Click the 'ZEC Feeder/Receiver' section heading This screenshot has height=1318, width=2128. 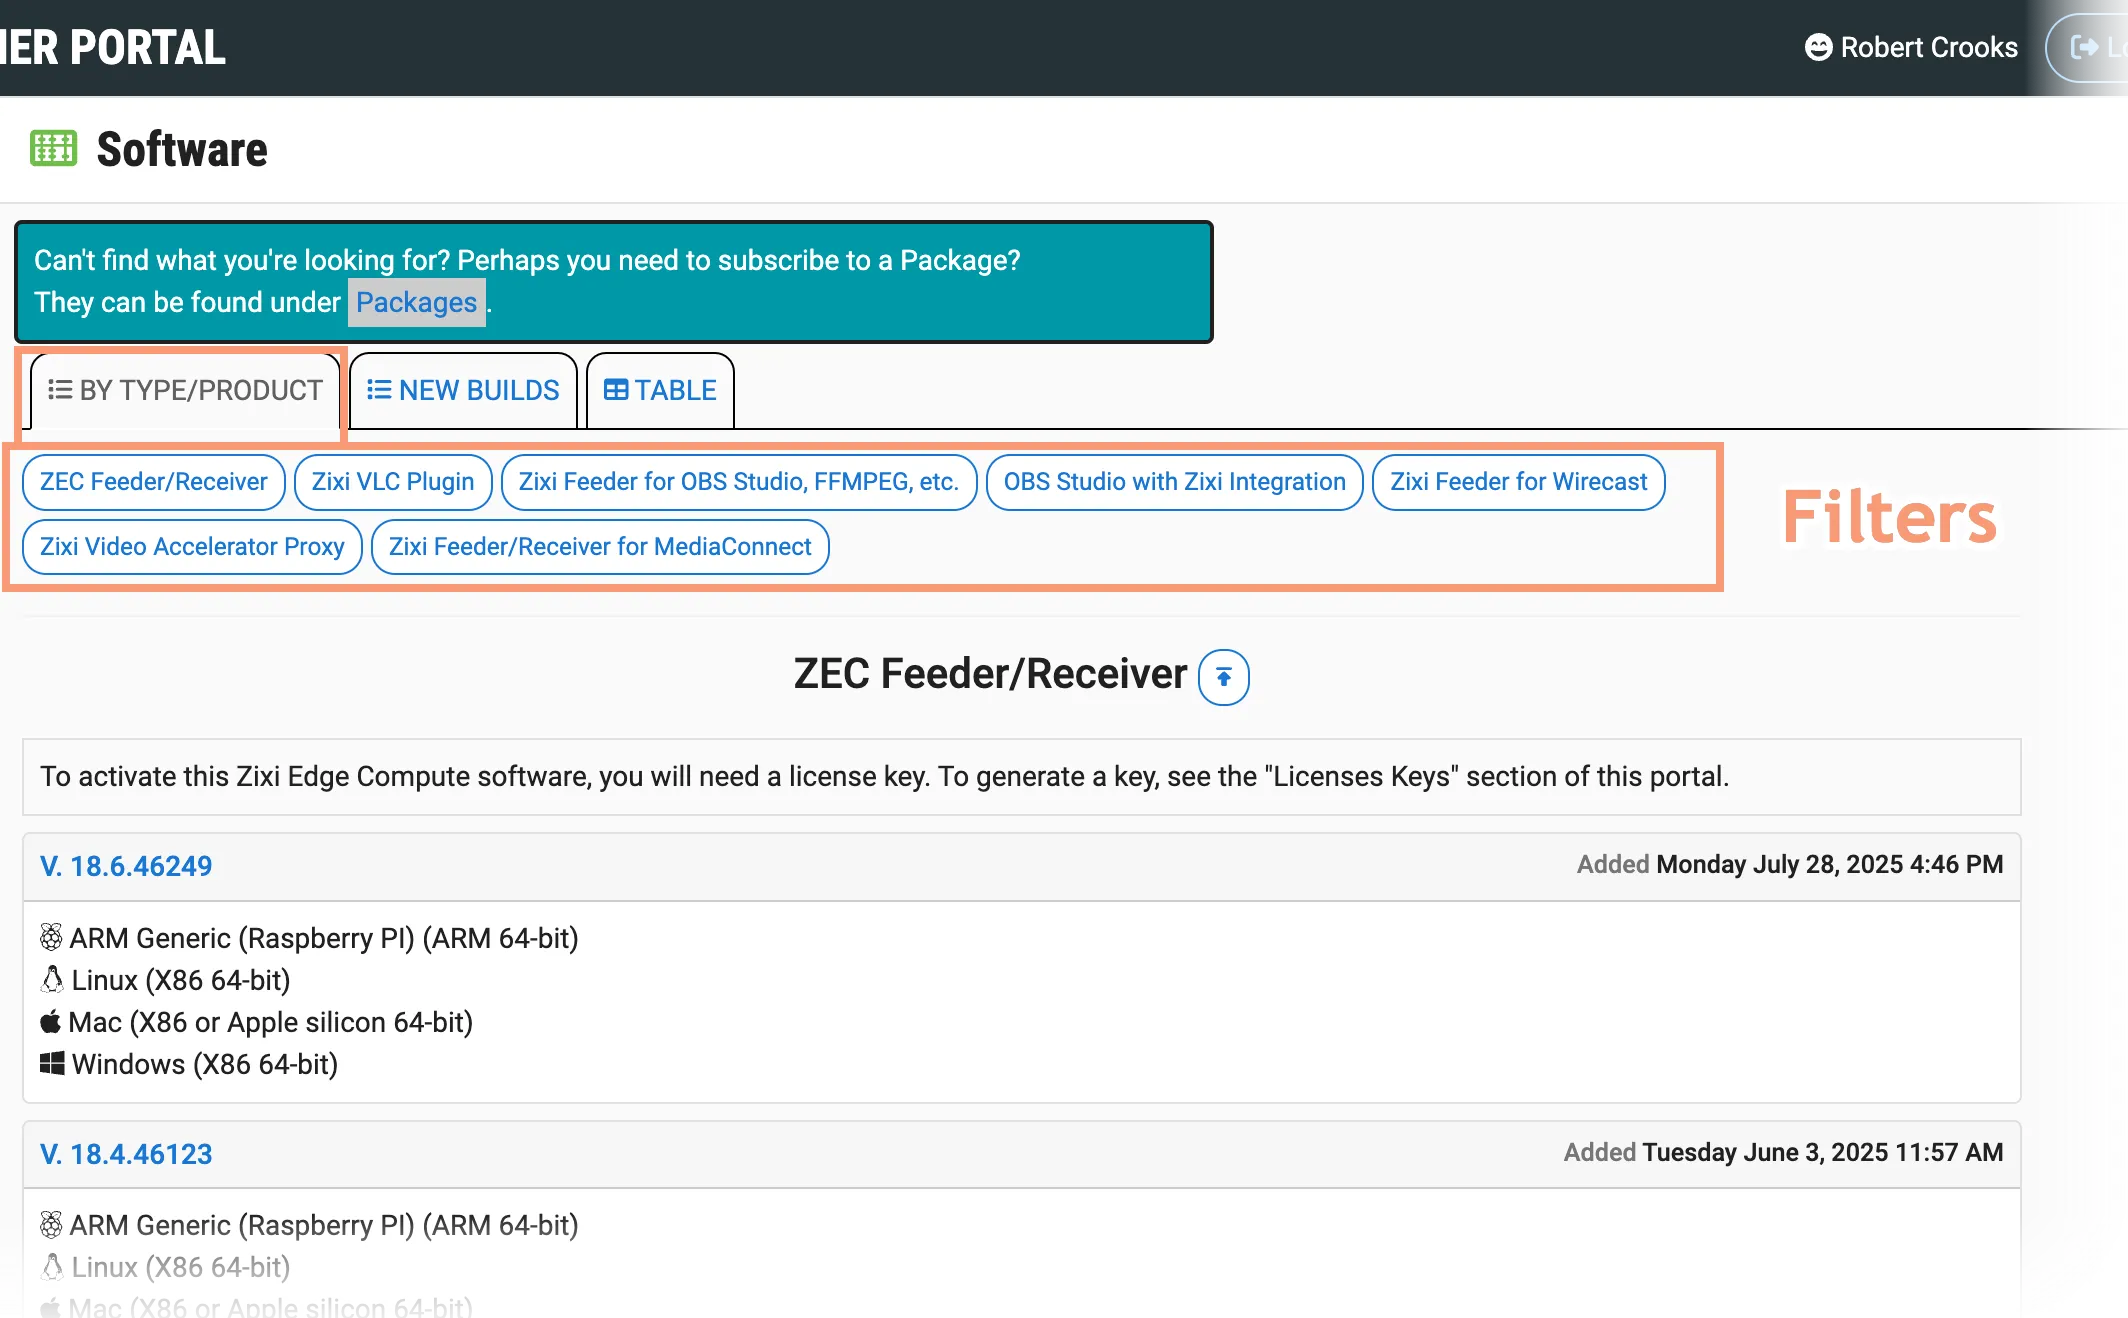tap(990, 674)
